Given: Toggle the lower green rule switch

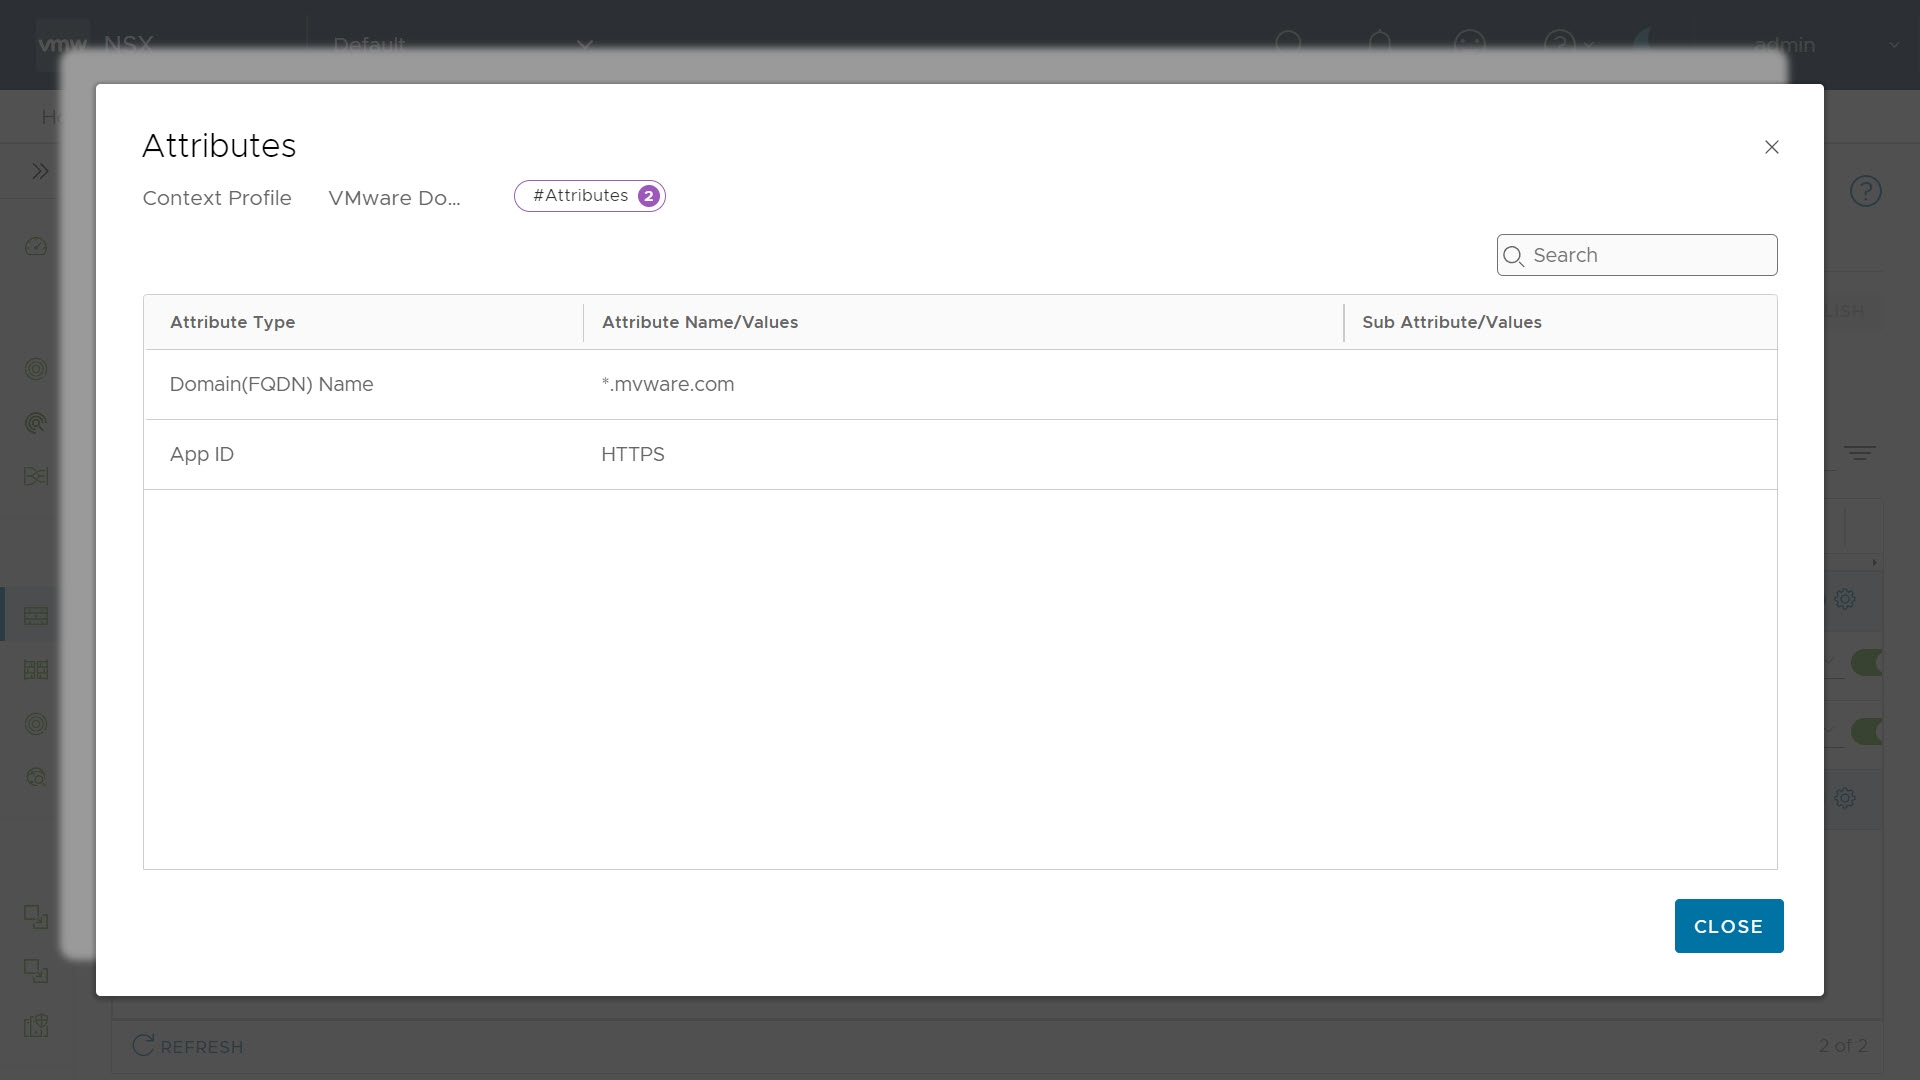Looking at the screenshot, I should pos(1867,731).
